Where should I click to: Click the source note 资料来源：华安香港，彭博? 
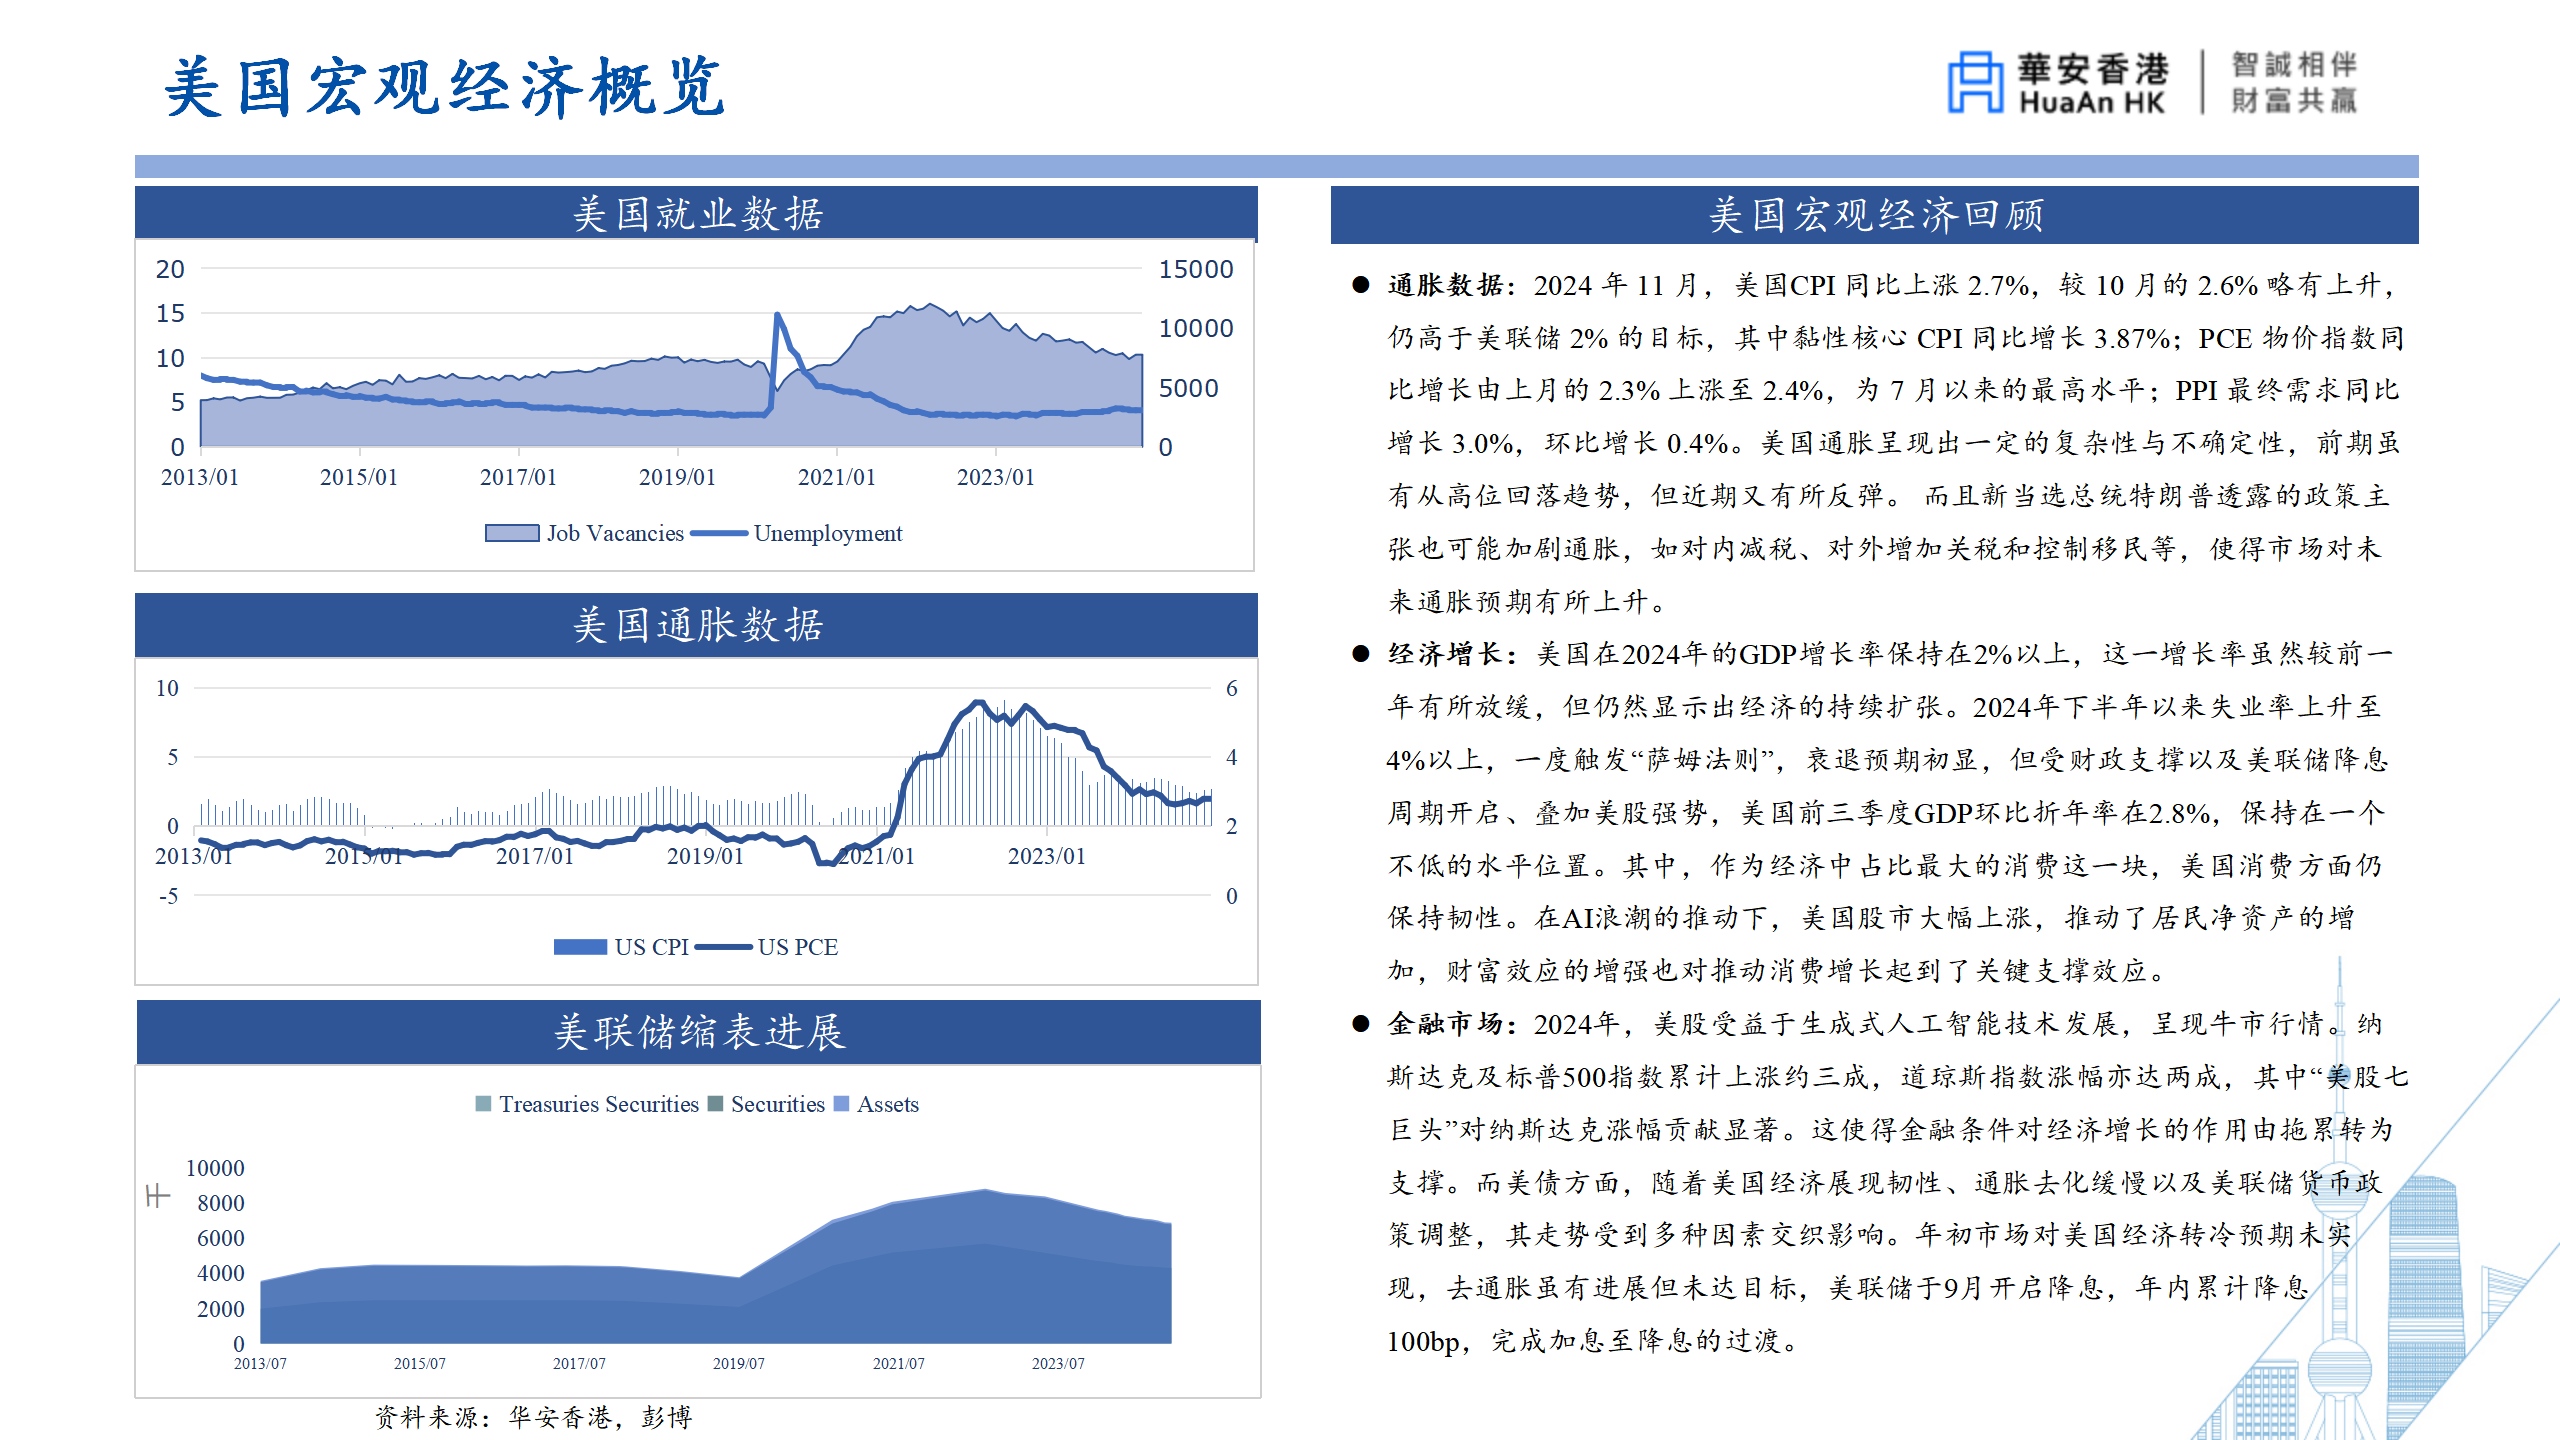534,1417
